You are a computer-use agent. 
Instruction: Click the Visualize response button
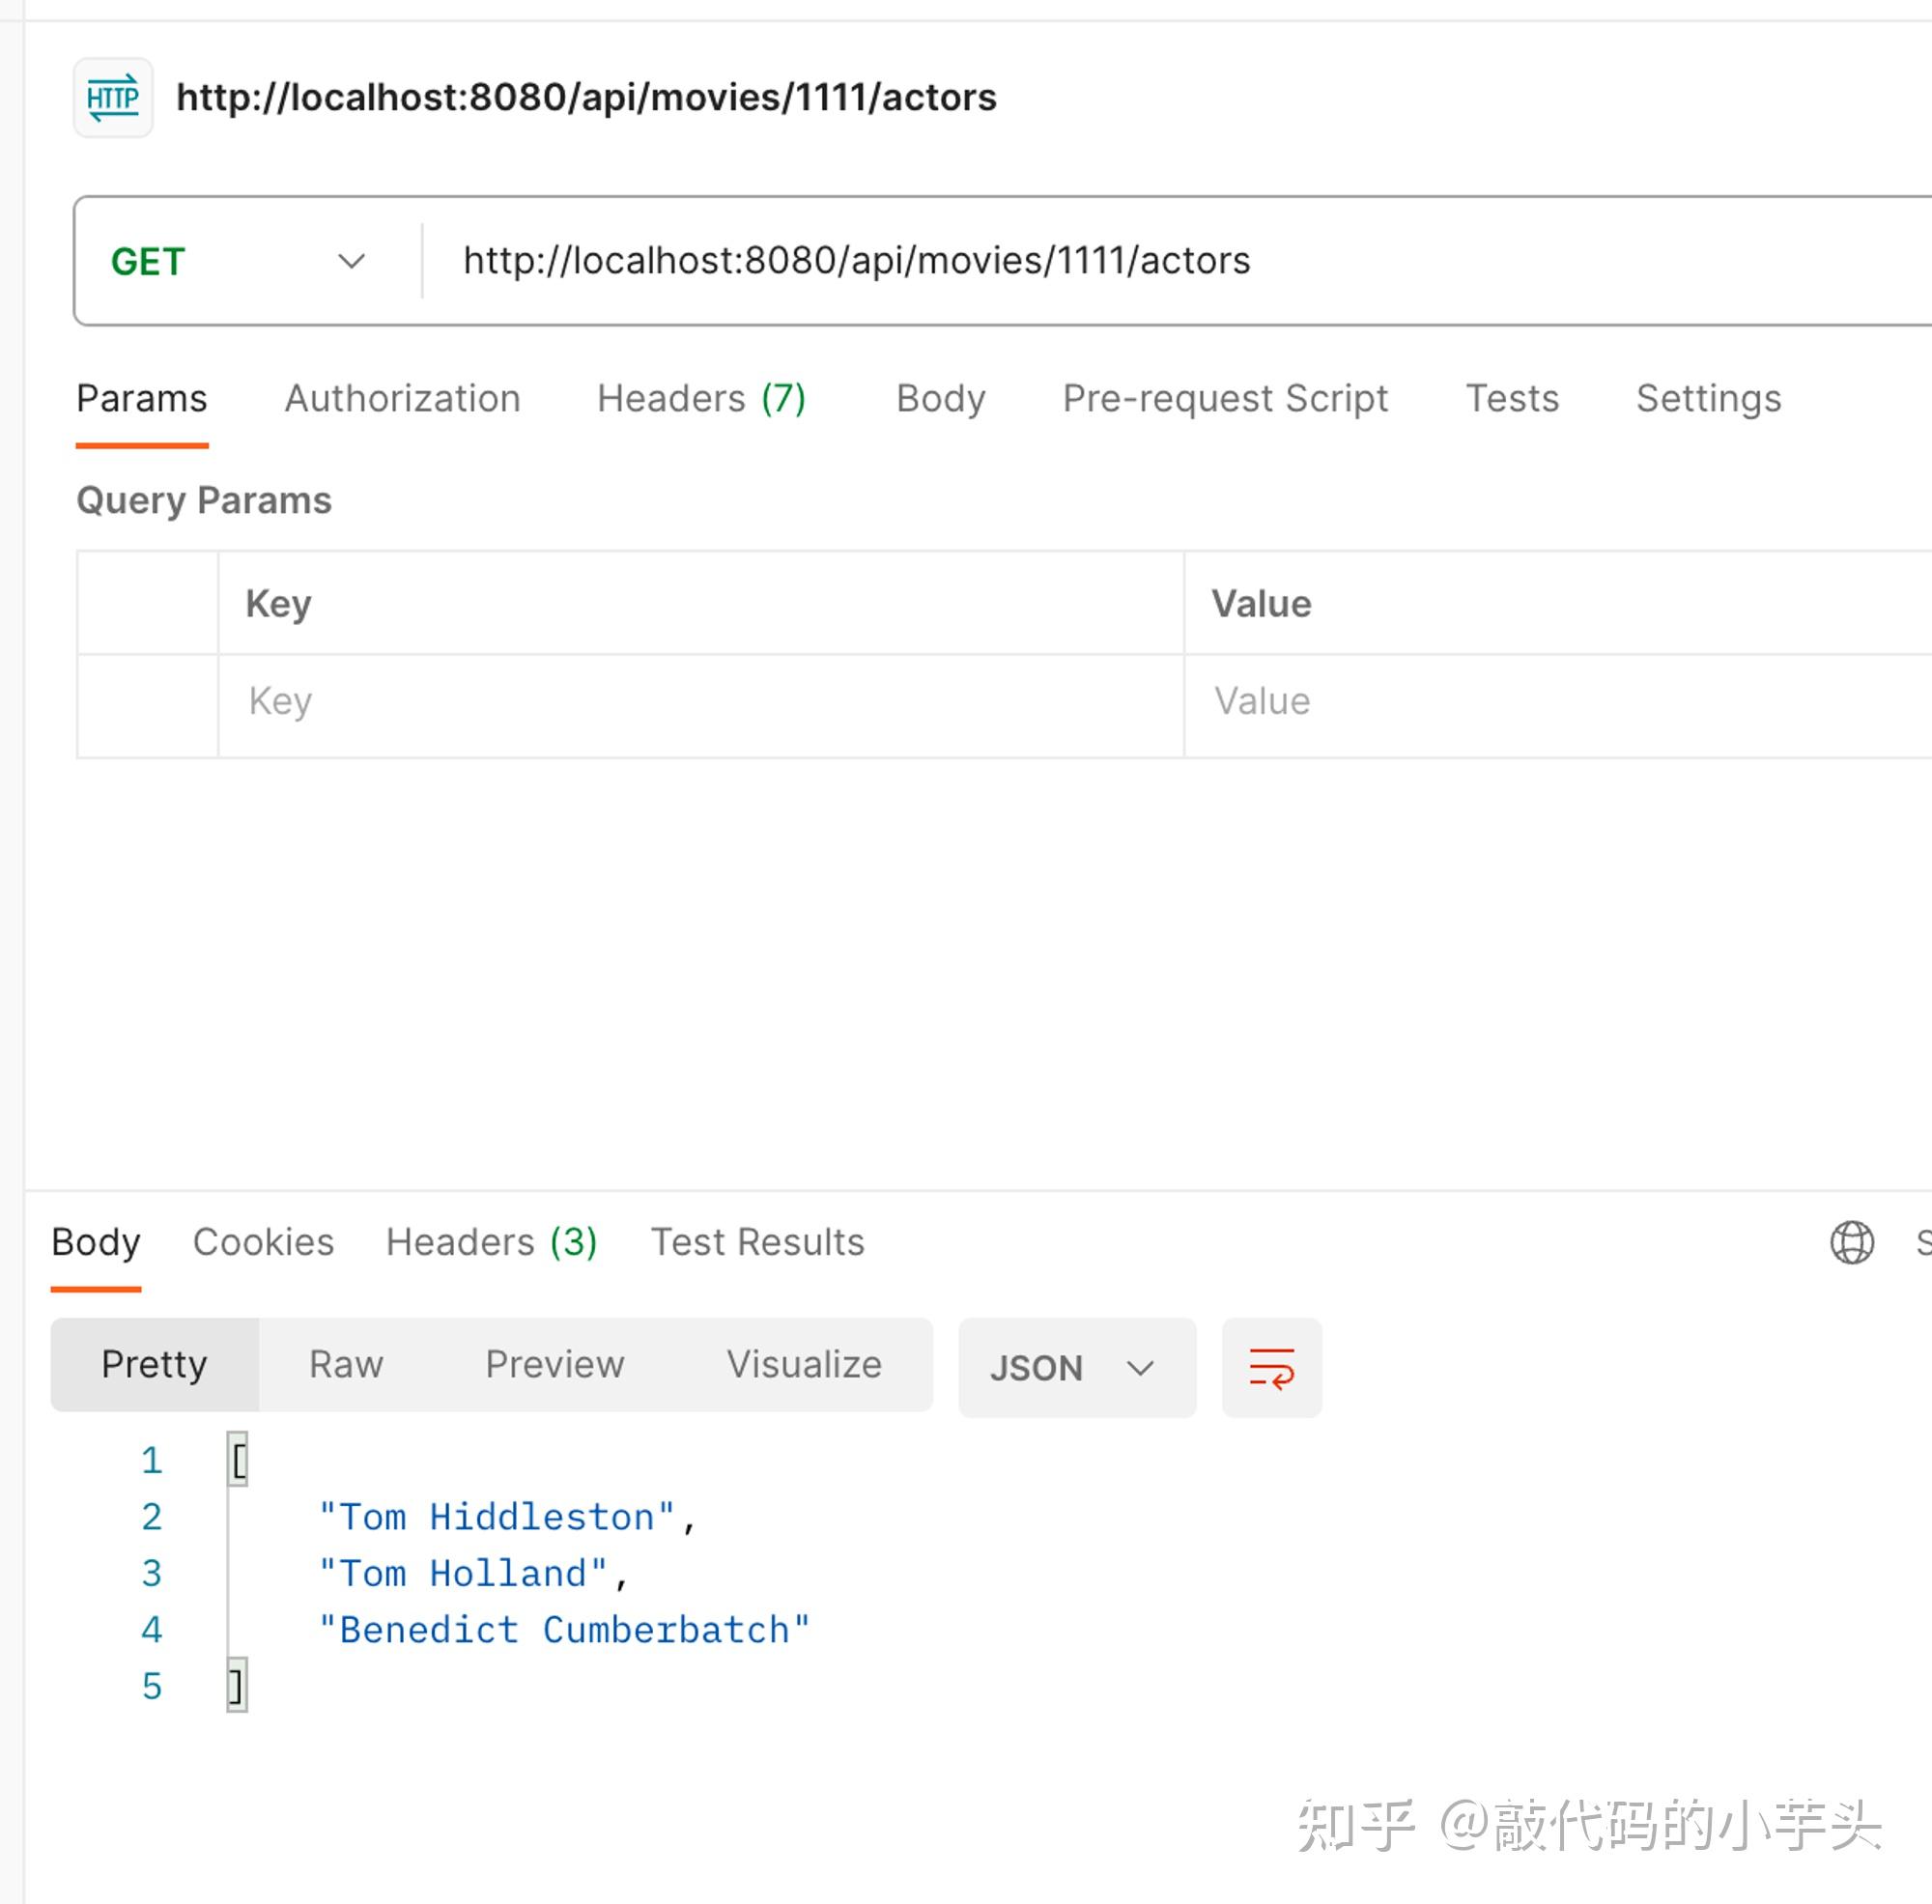tap(803, 1364)
